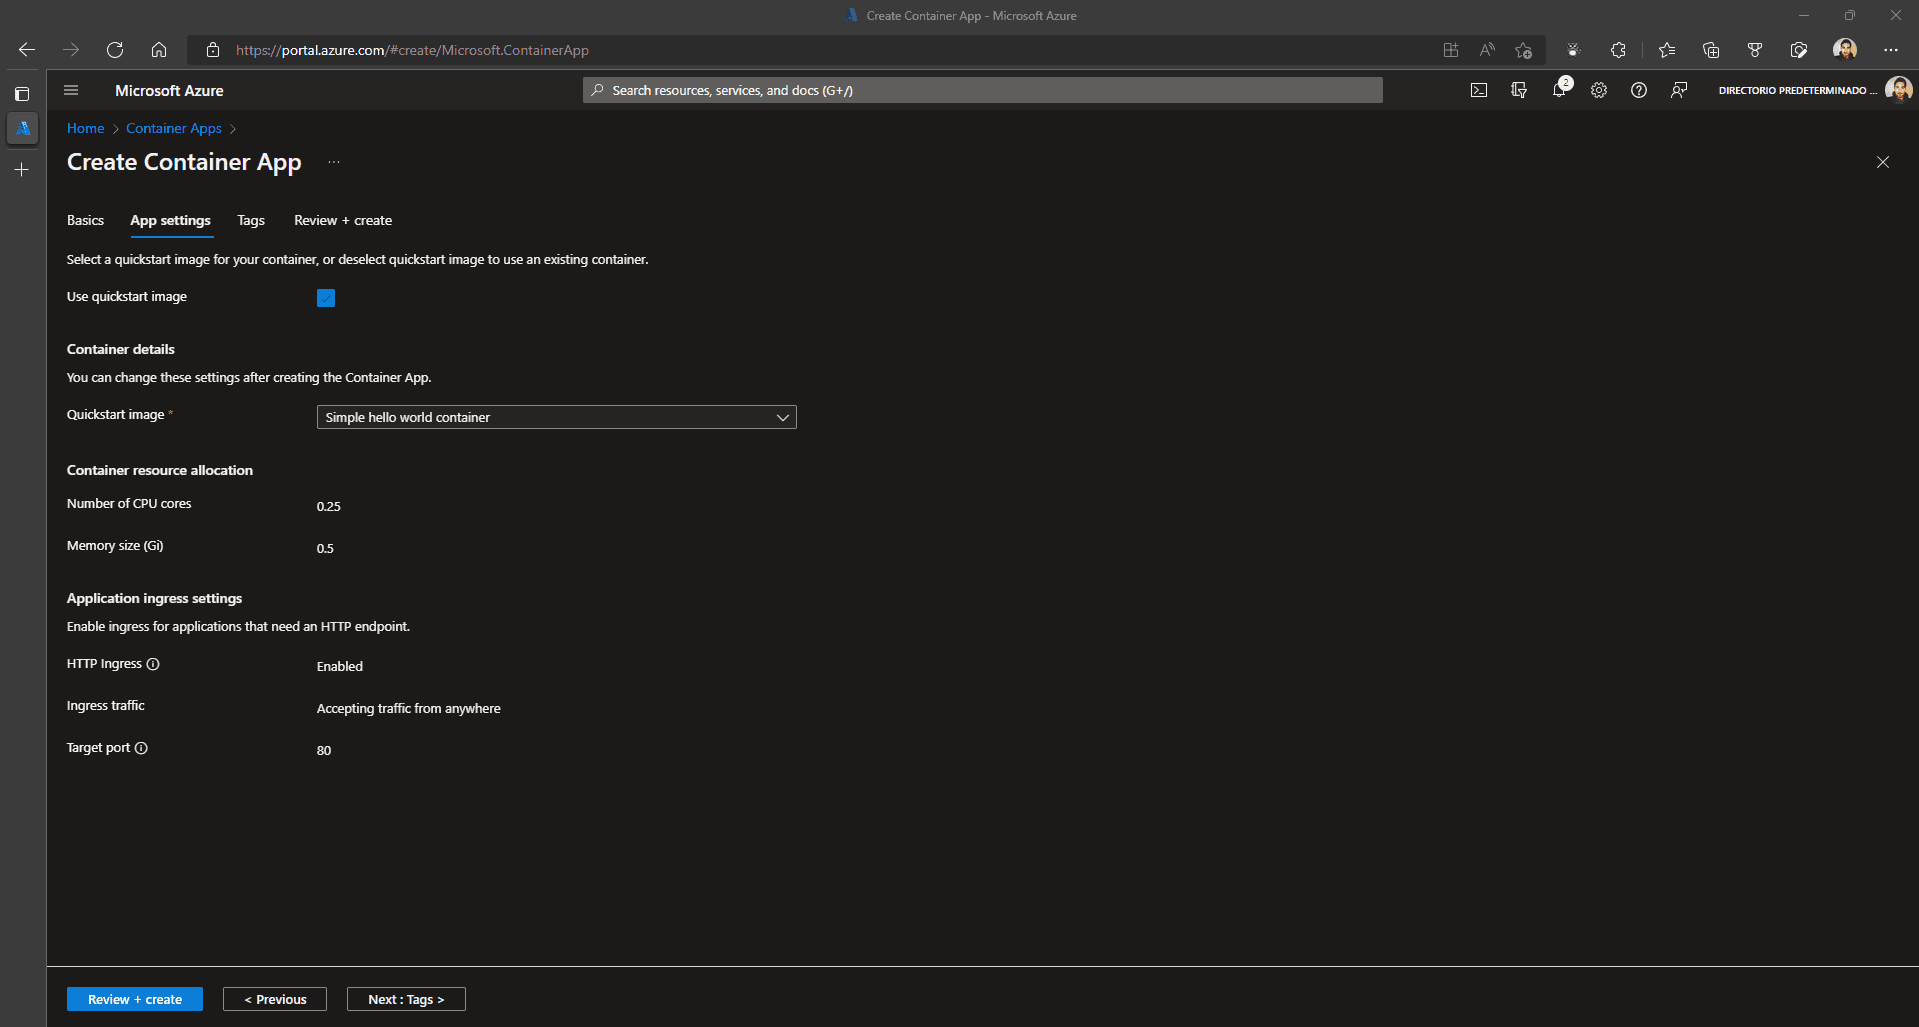This screenshot has height=1027, width=1919.
Task: Click the 0.5 memory size value
Action: click(x=325, y=548)
